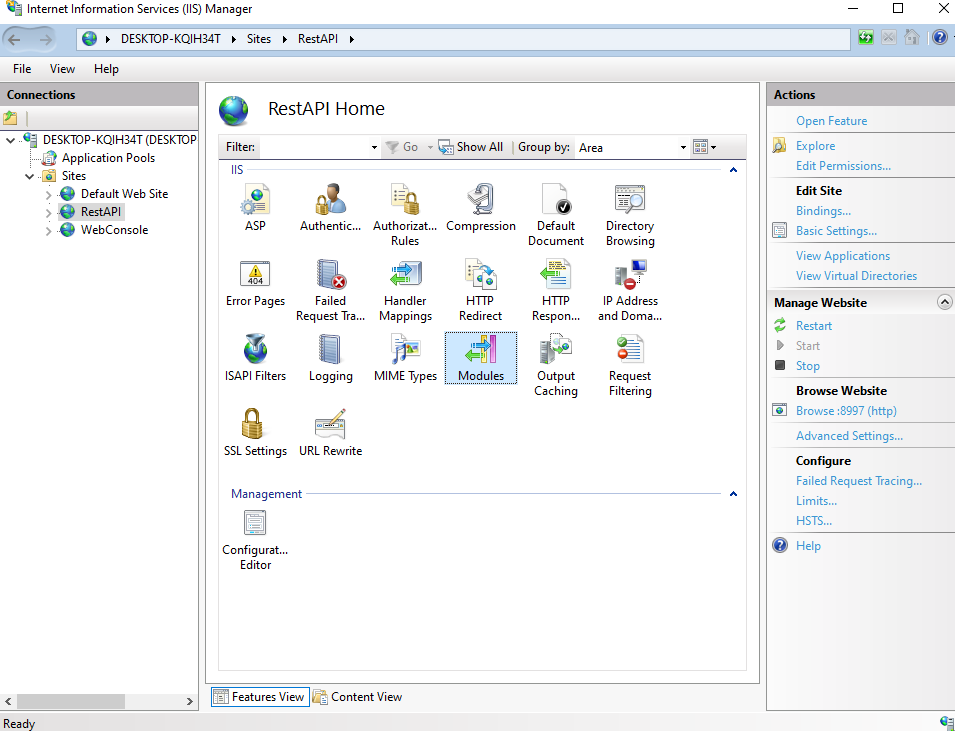Open the Help menu
Image resolution: width=955 pixels, height=731 pixels.
(106, 69)
